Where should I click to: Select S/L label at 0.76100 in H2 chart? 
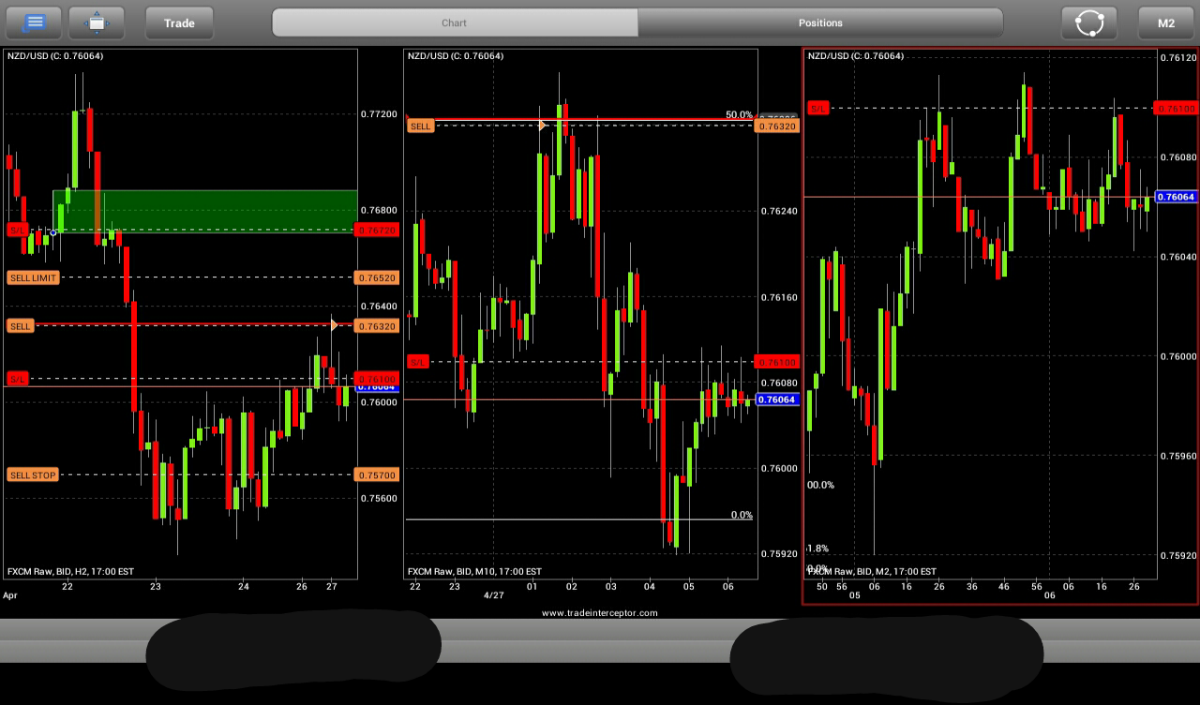click(x=17, y=379)
